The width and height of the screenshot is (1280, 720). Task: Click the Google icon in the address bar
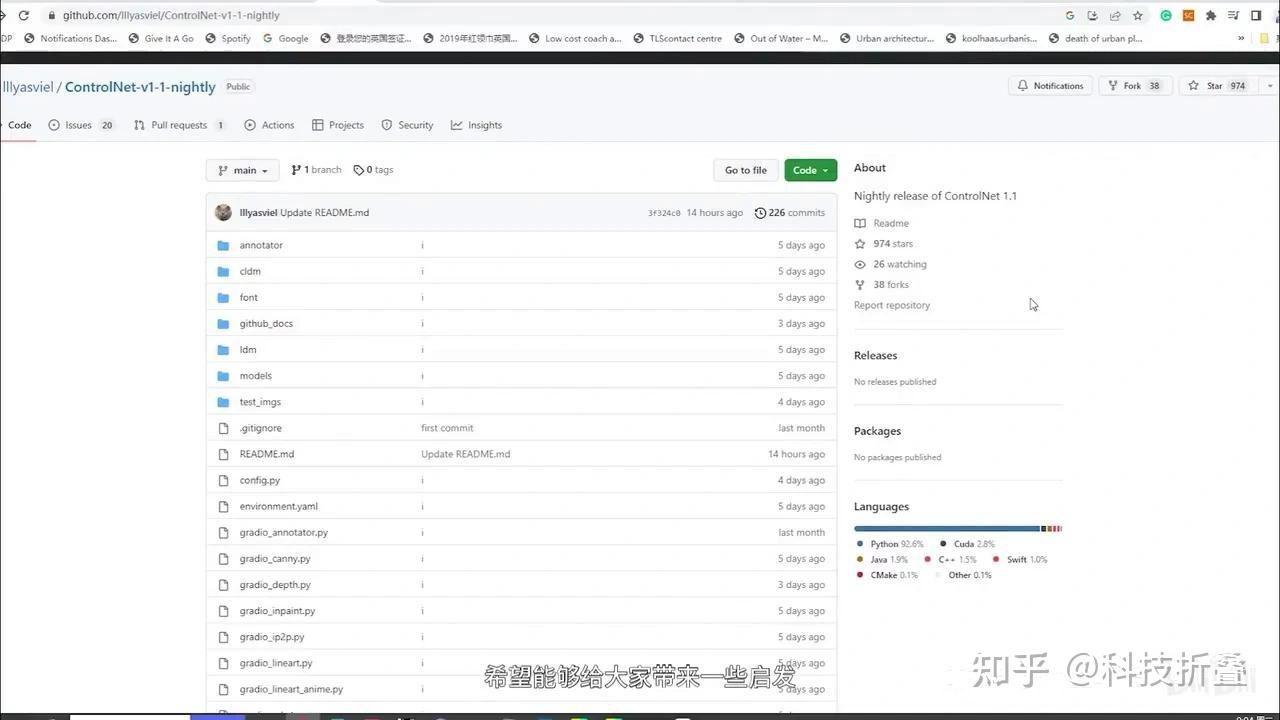pyautogui.click(x=1070, y=15)
